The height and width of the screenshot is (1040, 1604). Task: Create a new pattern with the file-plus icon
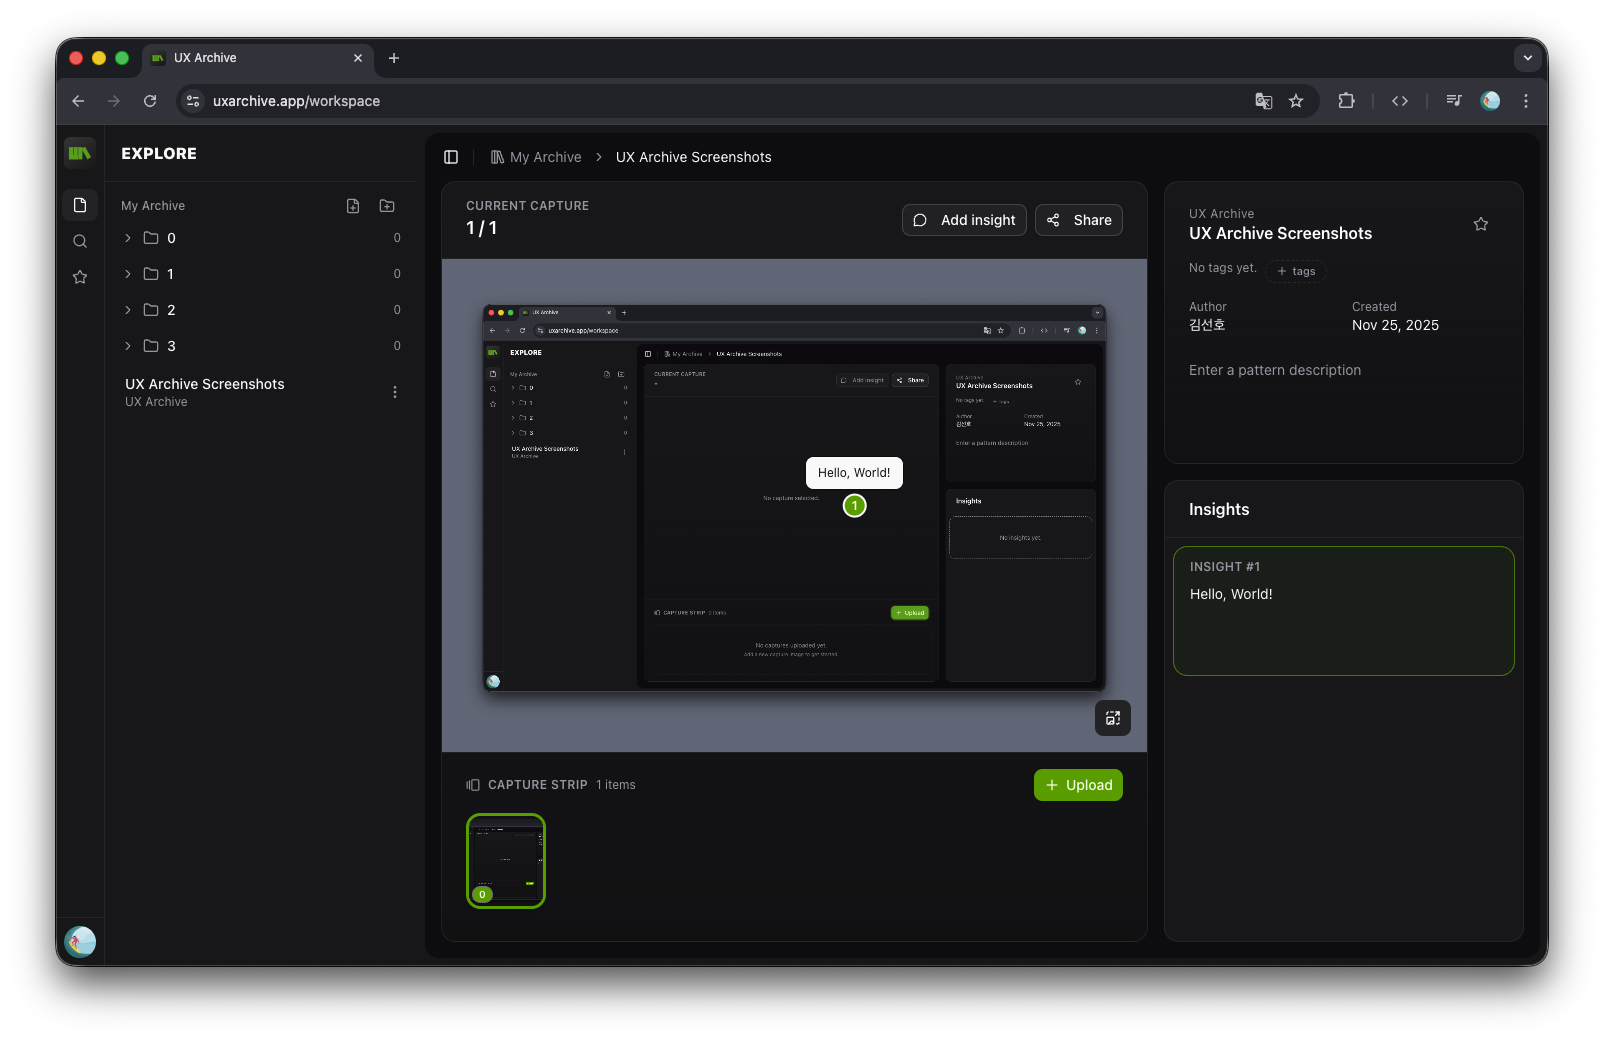pos(353,206)
